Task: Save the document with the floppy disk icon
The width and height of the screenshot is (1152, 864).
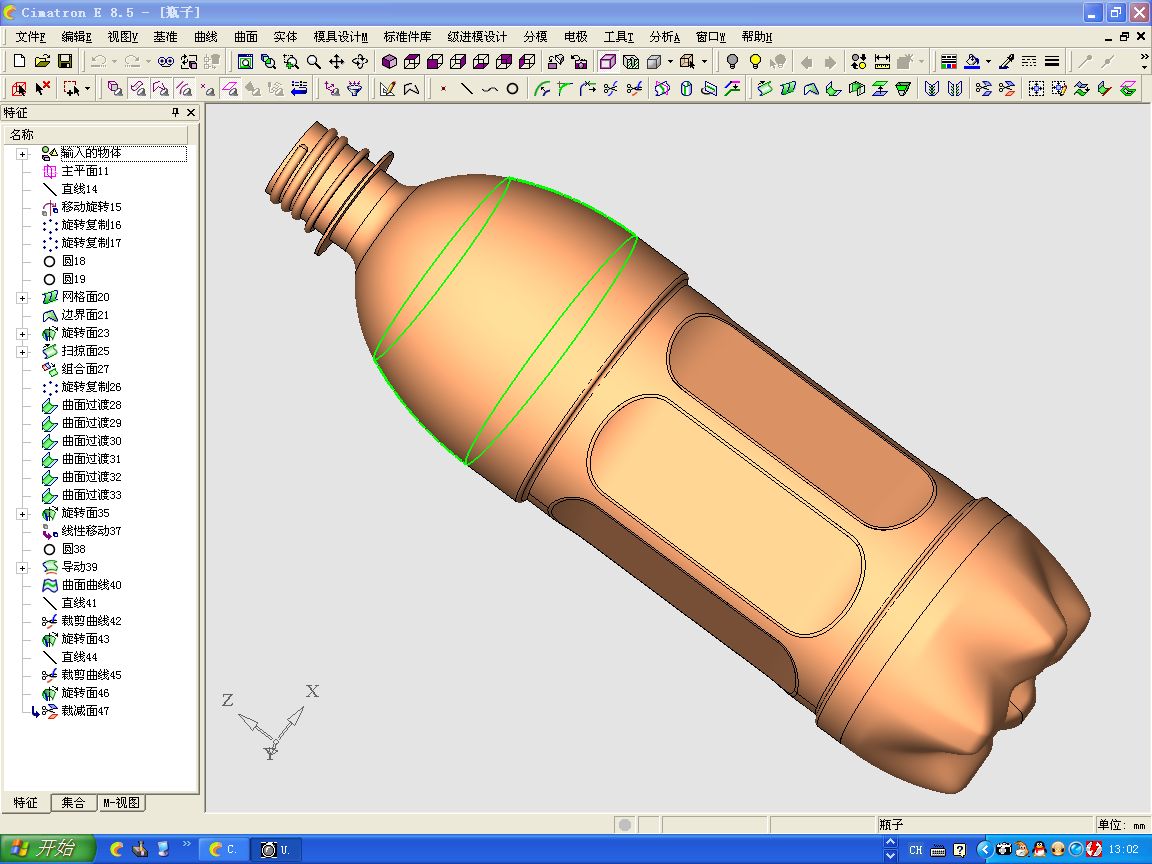Action: pos(65,62)
